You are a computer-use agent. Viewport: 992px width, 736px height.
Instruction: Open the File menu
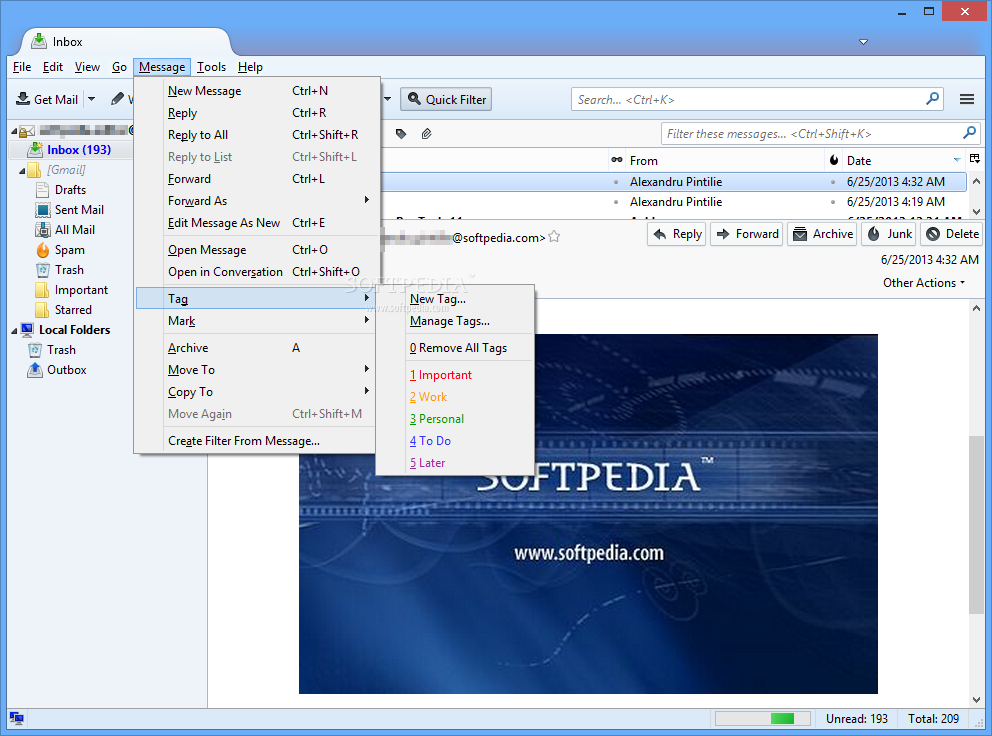point(22,66)
